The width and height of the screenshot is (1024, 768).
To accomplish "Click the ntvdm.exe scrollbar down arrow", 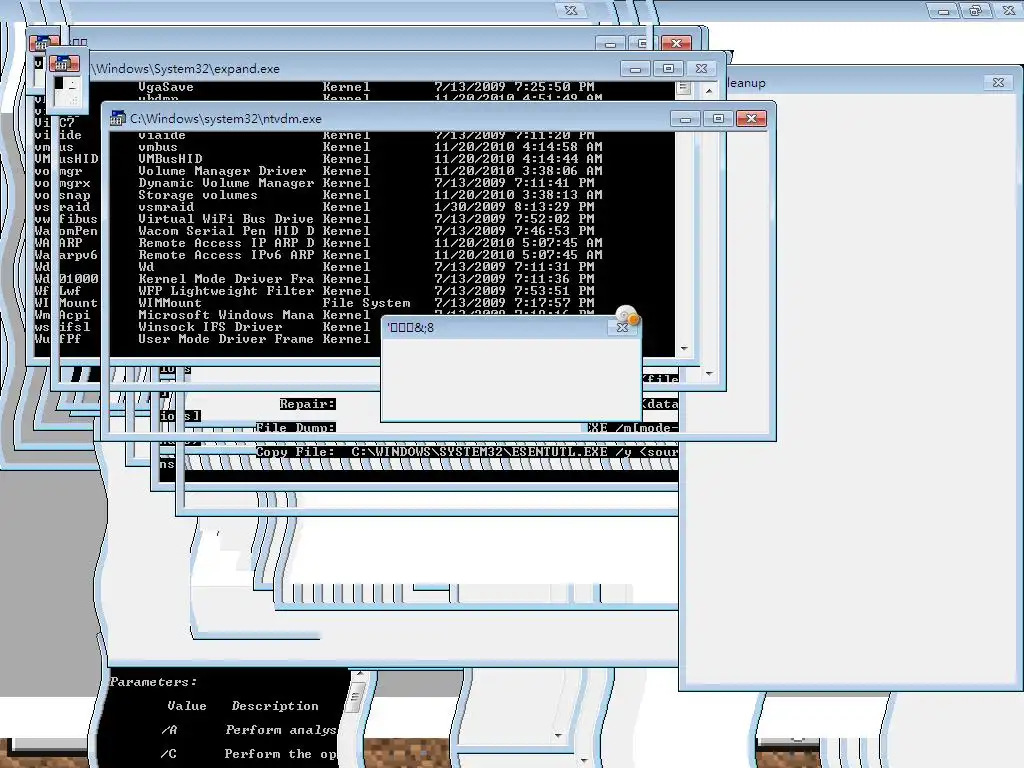I will (684, 349).
